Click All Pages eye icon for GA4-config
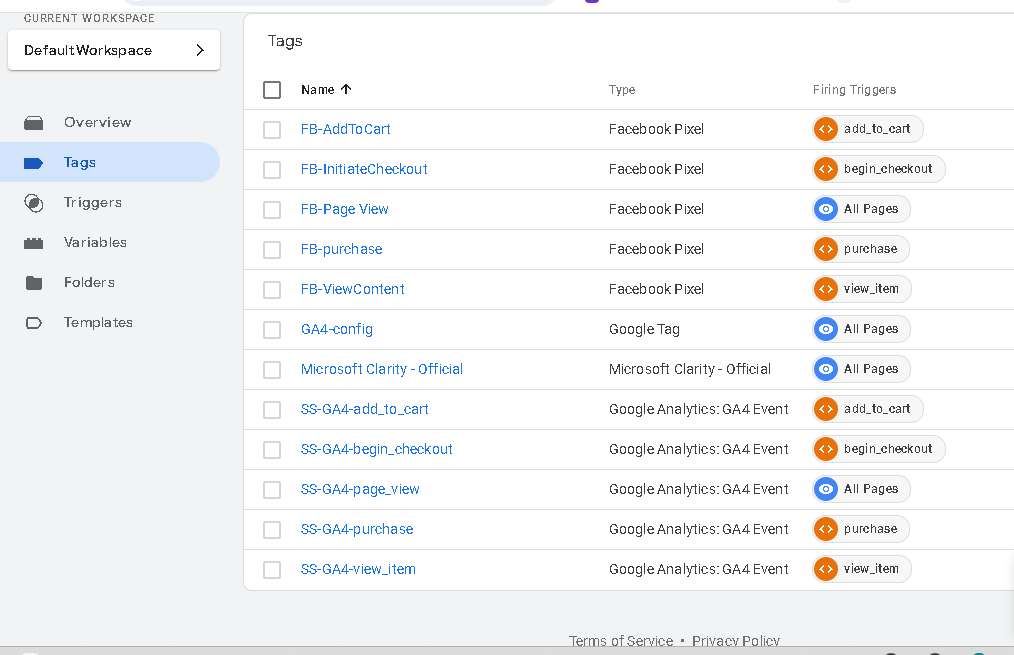 (826, 329)
